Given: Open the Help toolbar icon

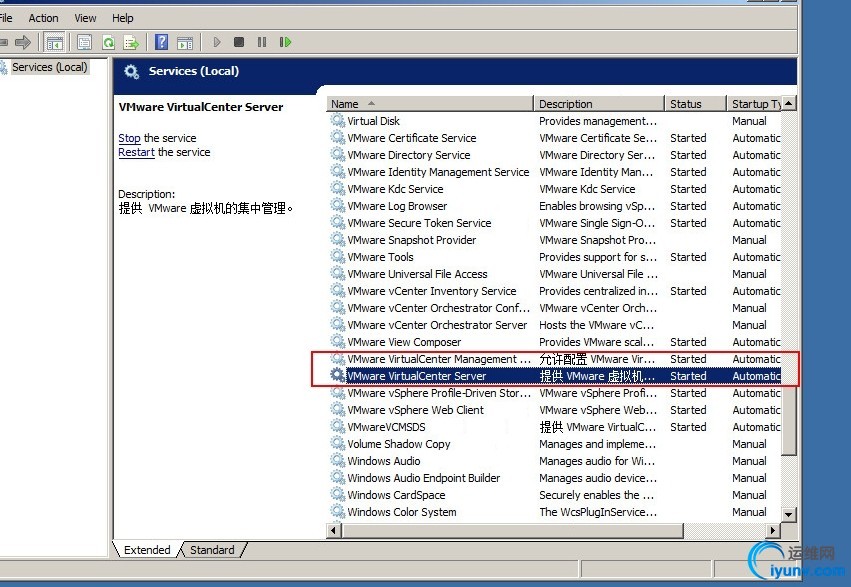Looking at the screenshot, I should (161, 42).
